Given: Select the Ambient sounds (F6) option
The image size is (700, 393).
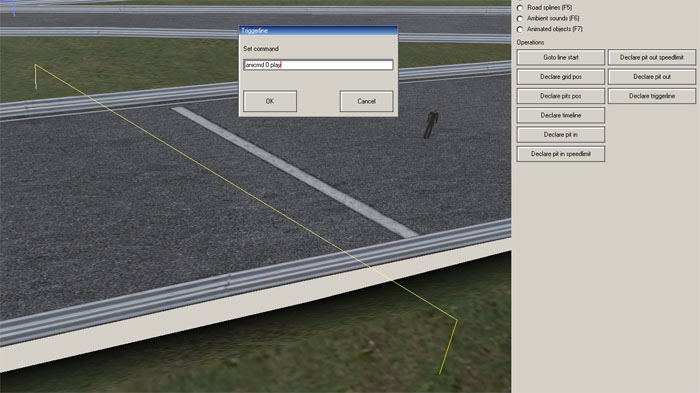Looking at the screenshot, I should (520, 19).
